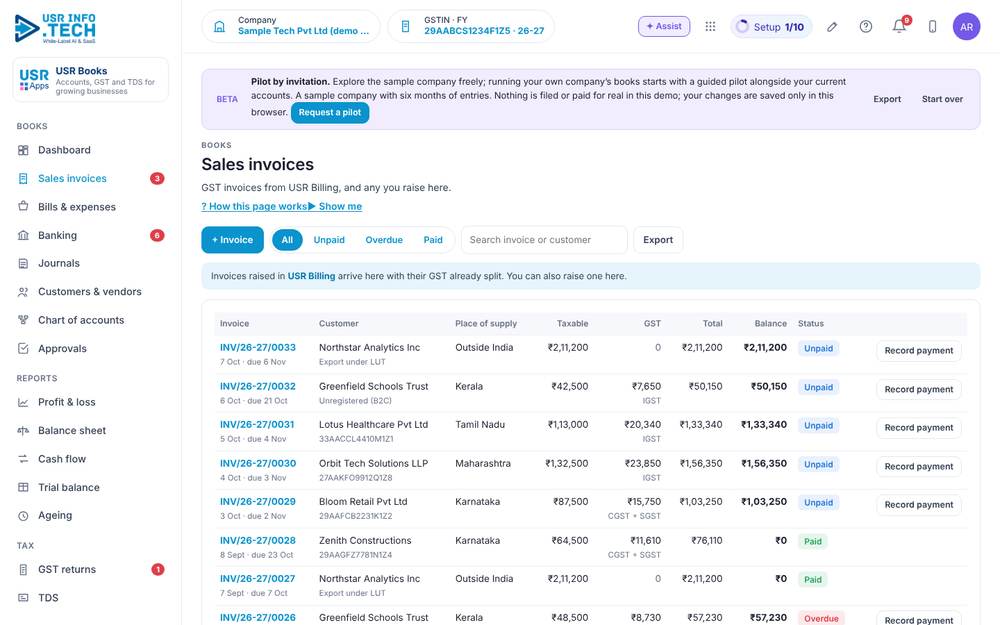The image size is (1000, 625).
Task: Click the Cash flow arrows icon
Action: 23,459
